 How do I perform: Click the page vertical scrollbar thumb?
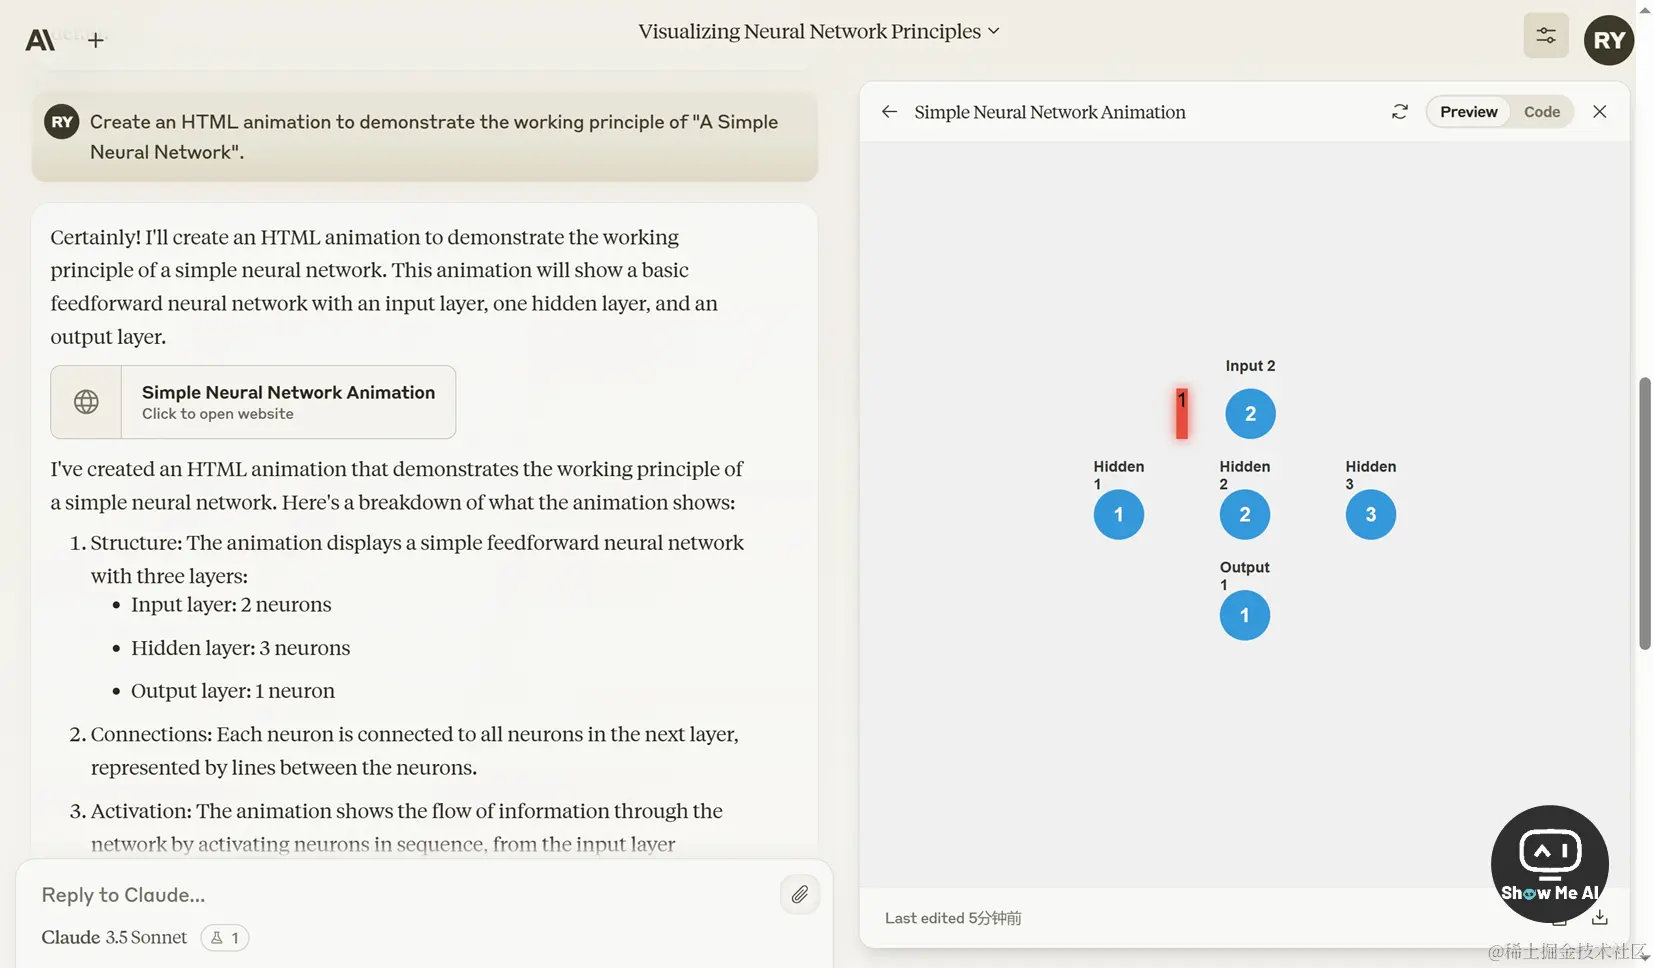[1645, 514]
